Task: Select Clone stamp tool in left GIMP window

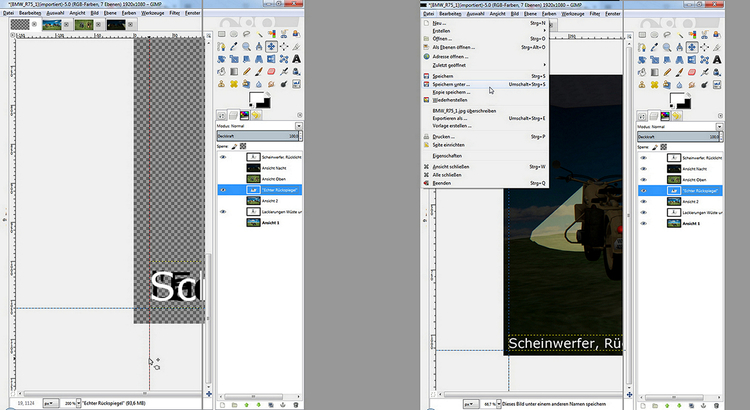Action: [221, 84]
